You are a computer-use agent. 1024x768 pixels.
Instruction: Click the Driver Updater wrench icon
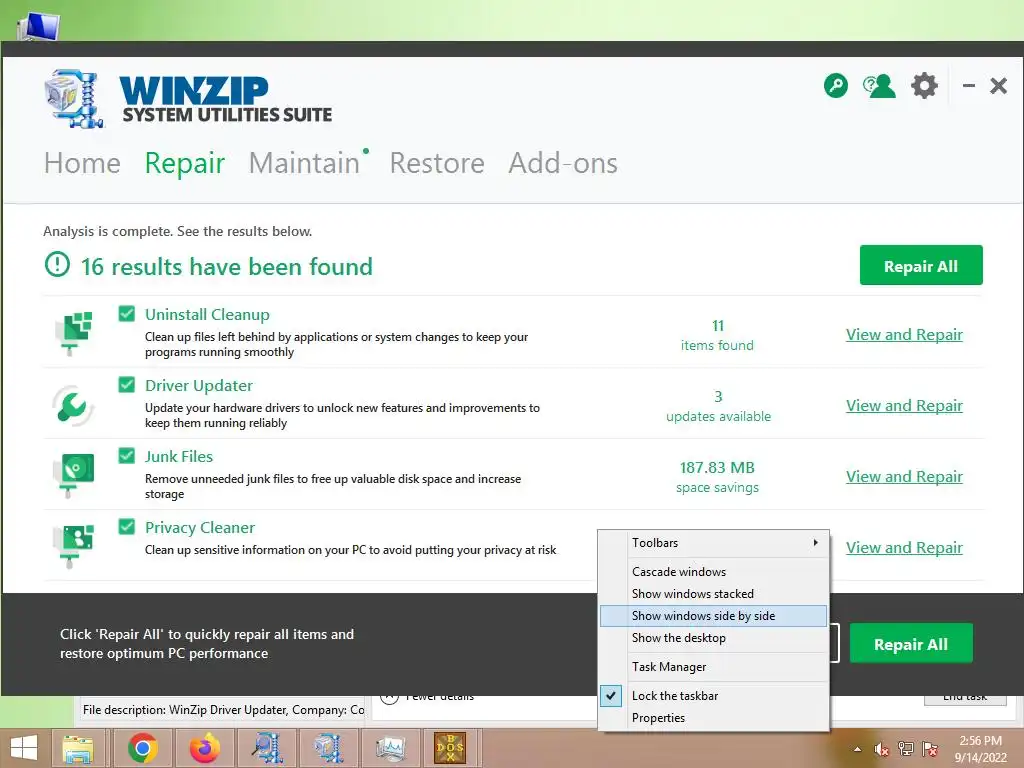coord(72,406)
